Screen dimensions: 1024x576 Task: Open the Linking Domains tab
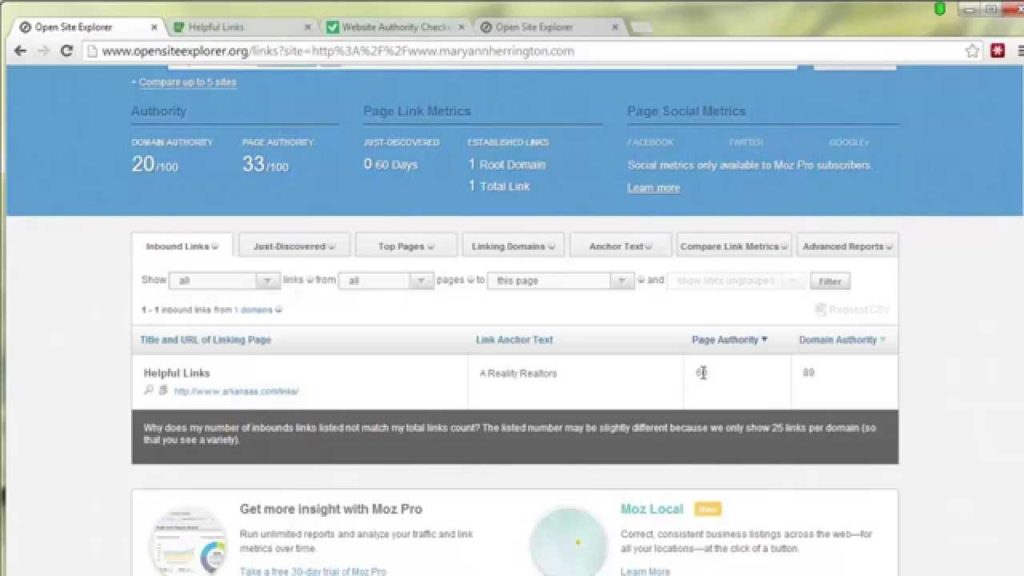coord(513,246)
